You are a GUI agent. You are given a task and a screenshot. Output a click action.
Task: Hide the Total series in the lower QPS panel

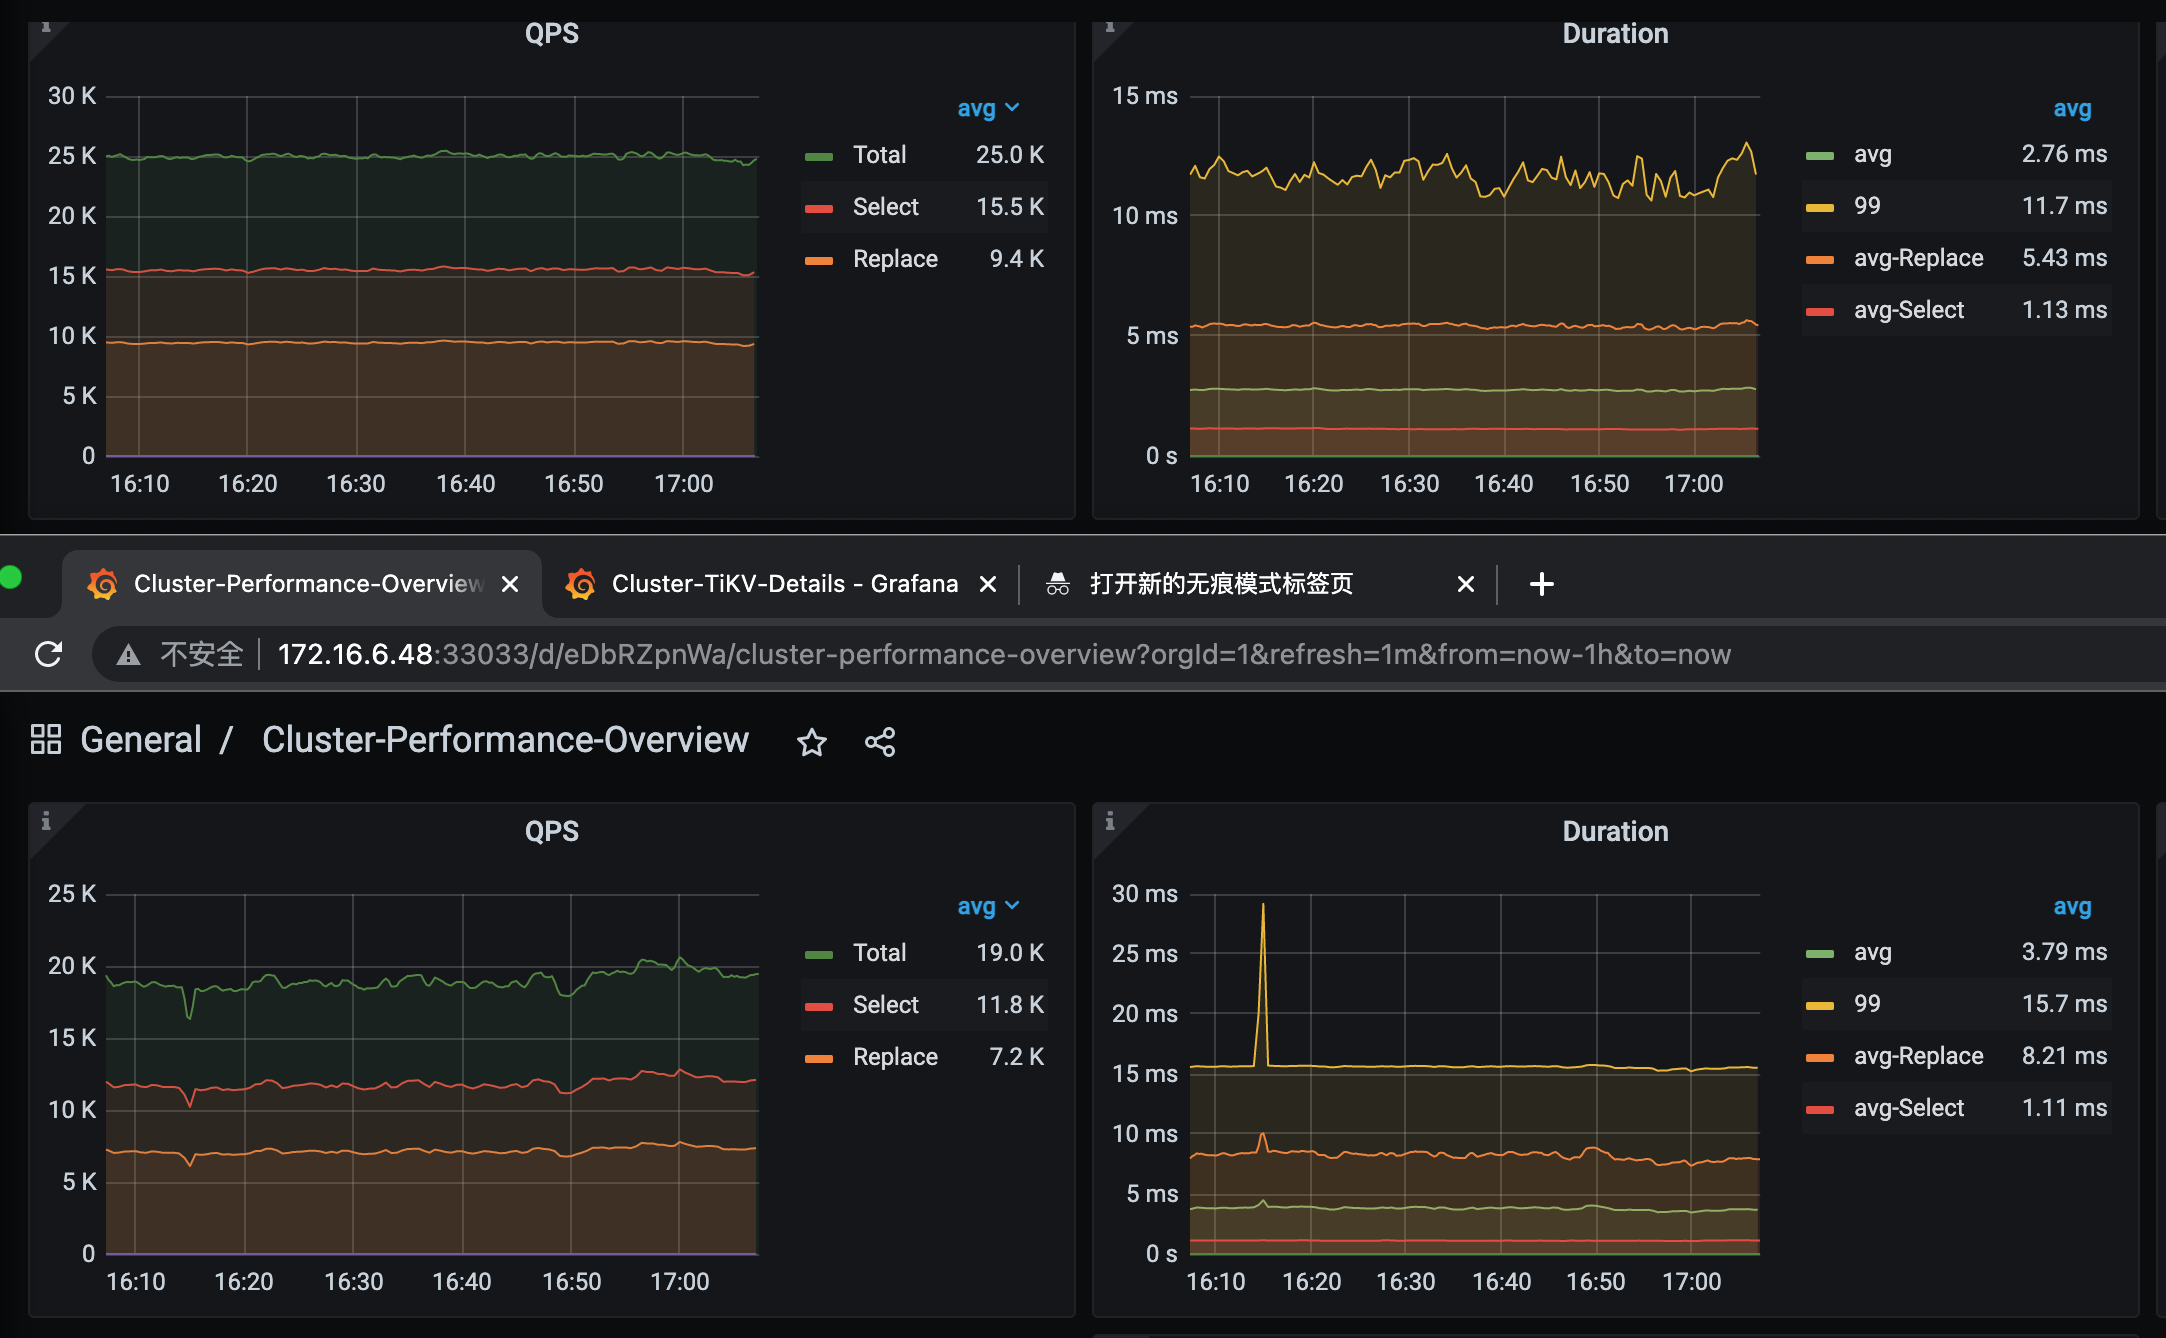[880, 952]
